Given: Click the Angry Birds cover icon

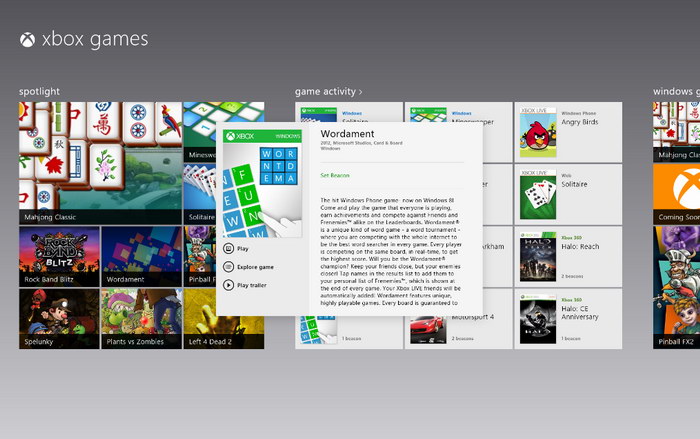Looking at the screenshot, I should click(538, 132).
